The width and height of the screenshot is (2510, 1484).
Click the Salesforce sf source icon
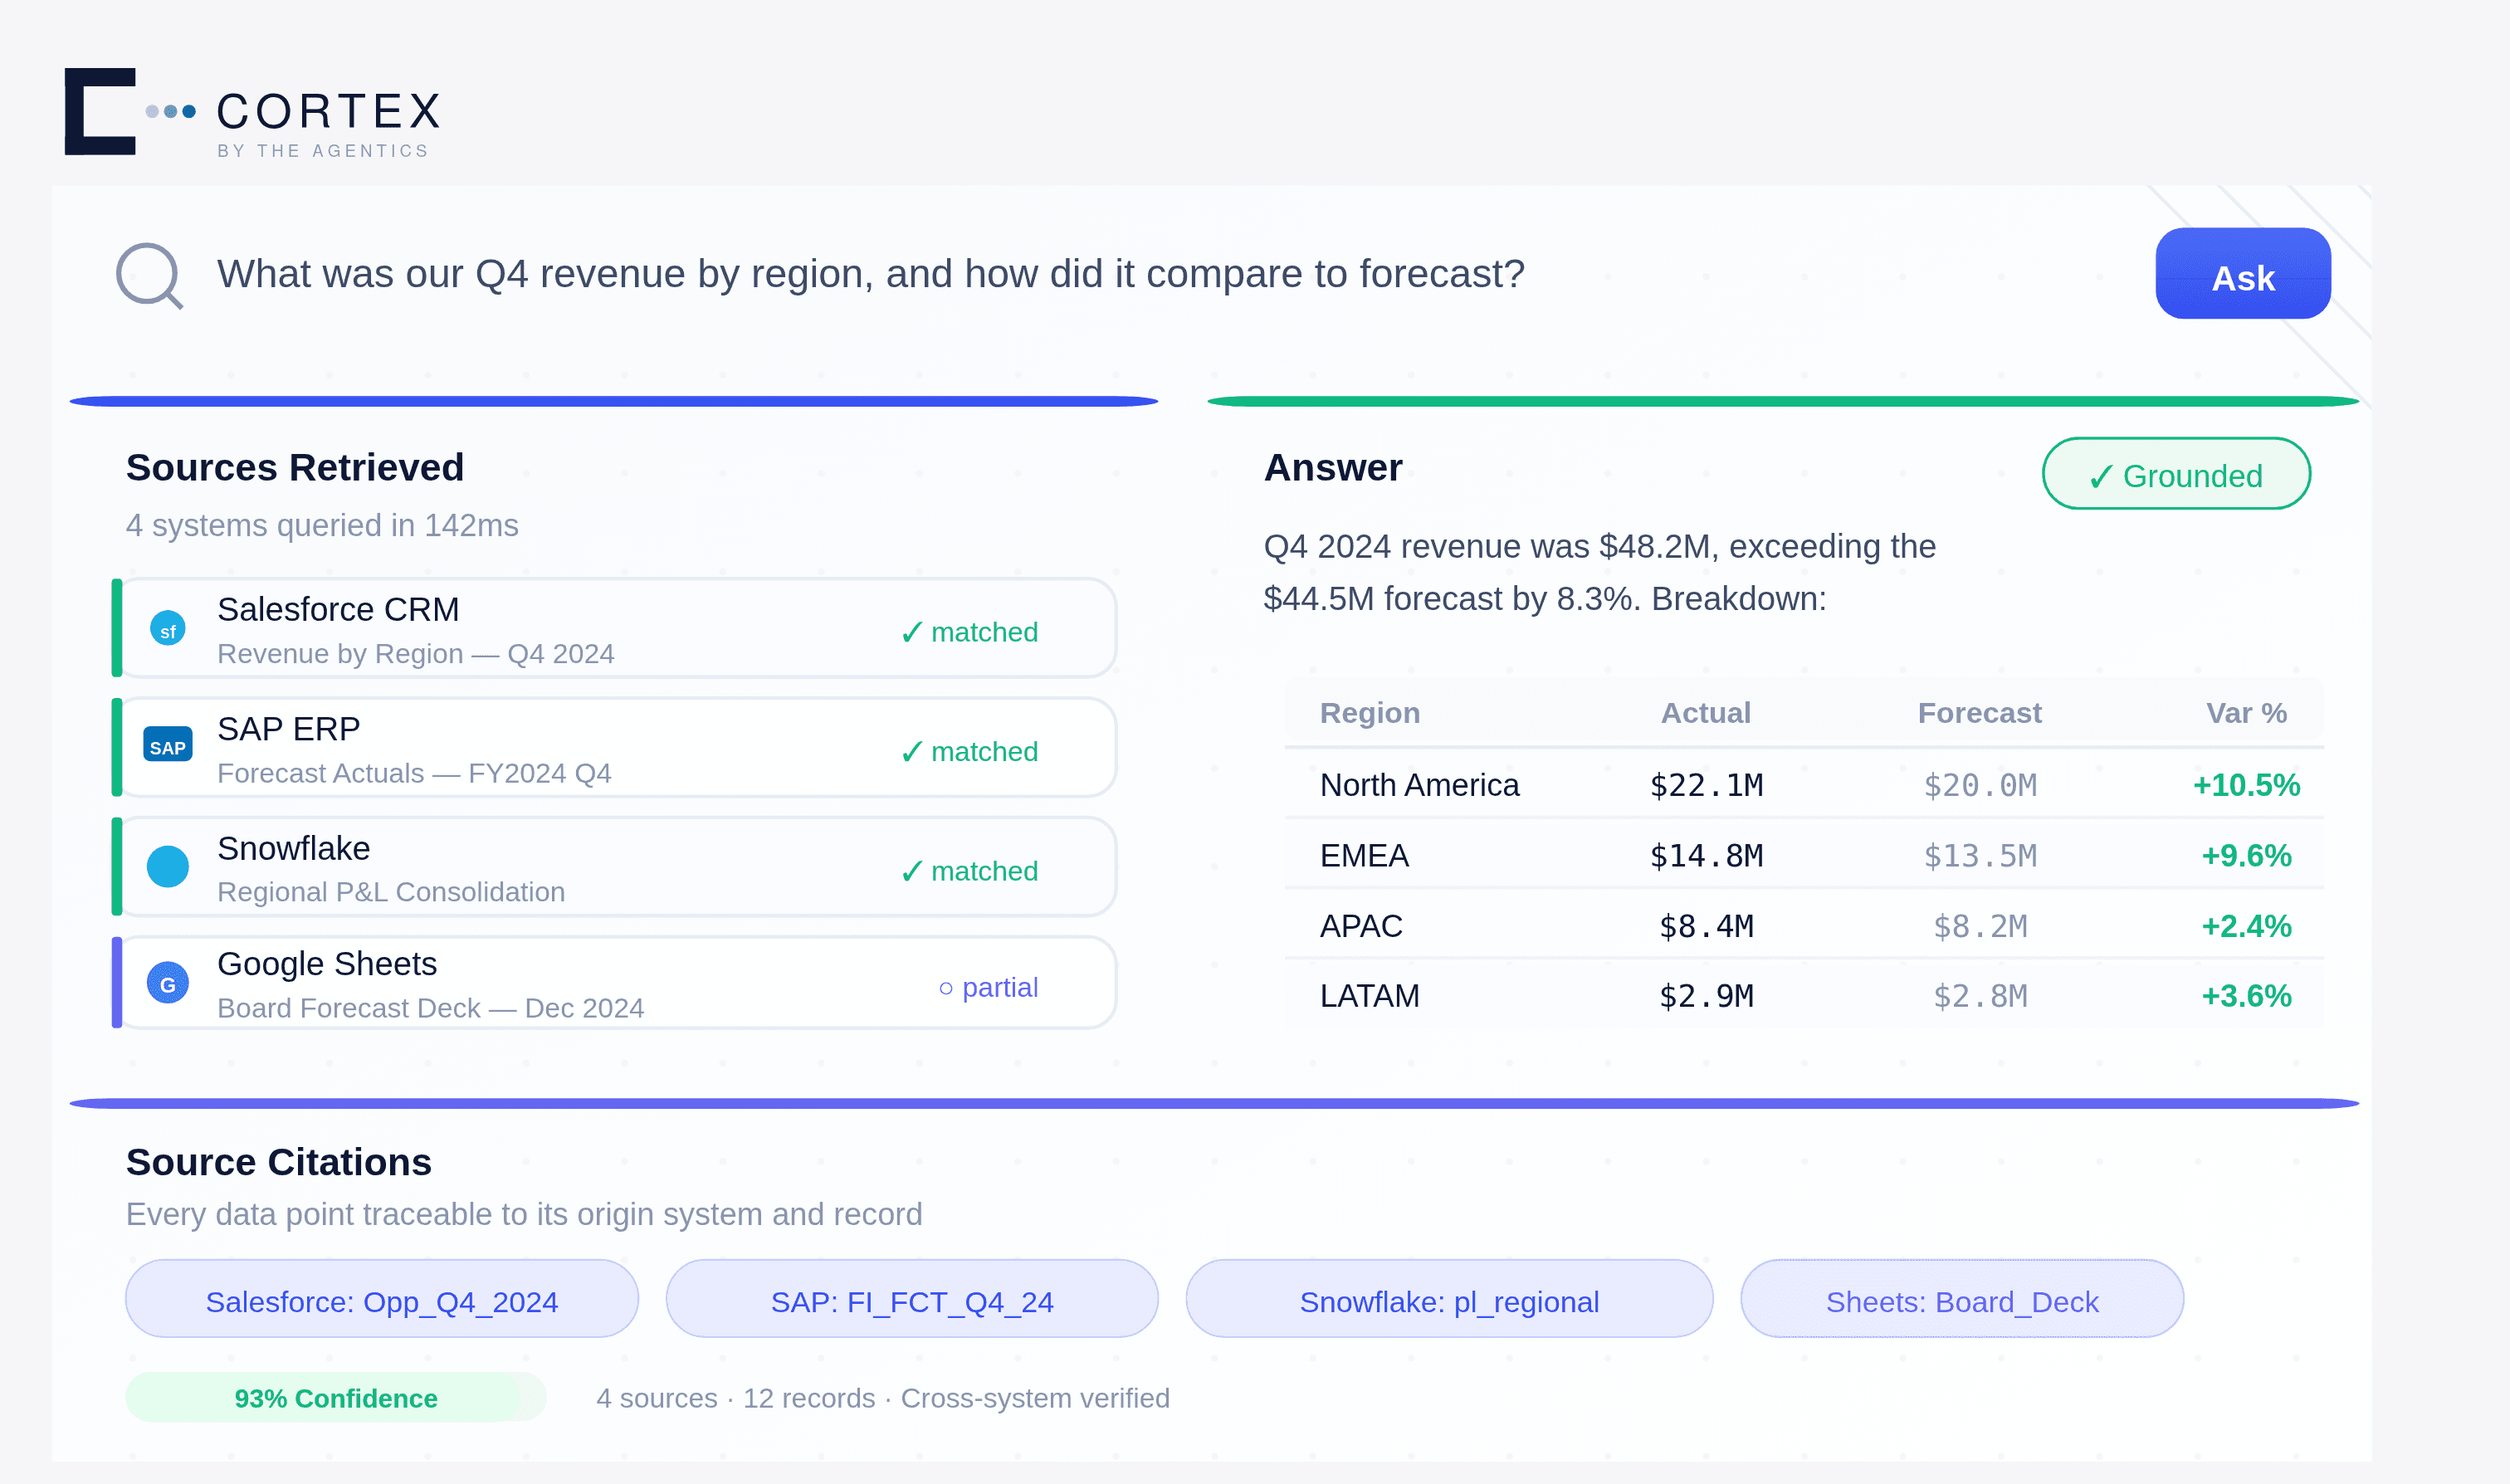[168, 629]
